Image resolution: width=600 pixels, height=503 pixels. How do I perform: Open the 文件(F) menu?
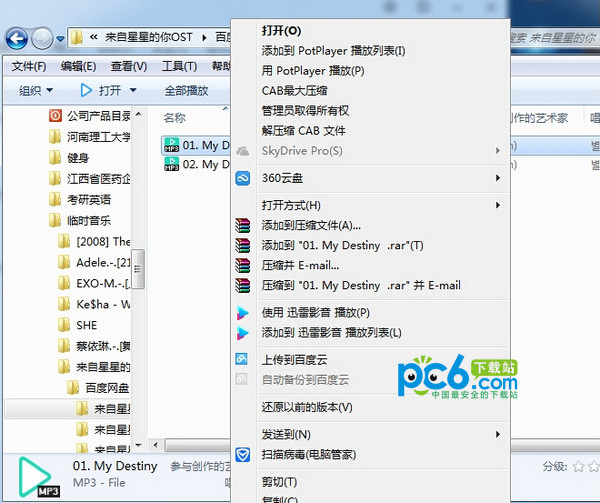29,67
